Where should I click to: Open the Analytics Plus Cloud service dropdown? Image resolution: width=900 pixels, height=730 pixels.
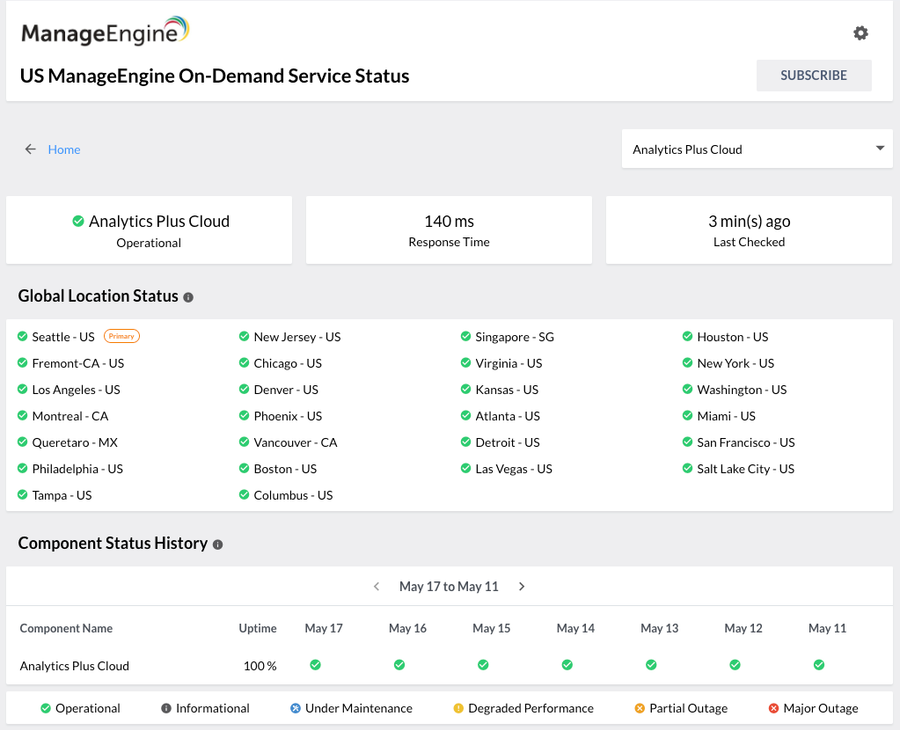pos(755,149)
